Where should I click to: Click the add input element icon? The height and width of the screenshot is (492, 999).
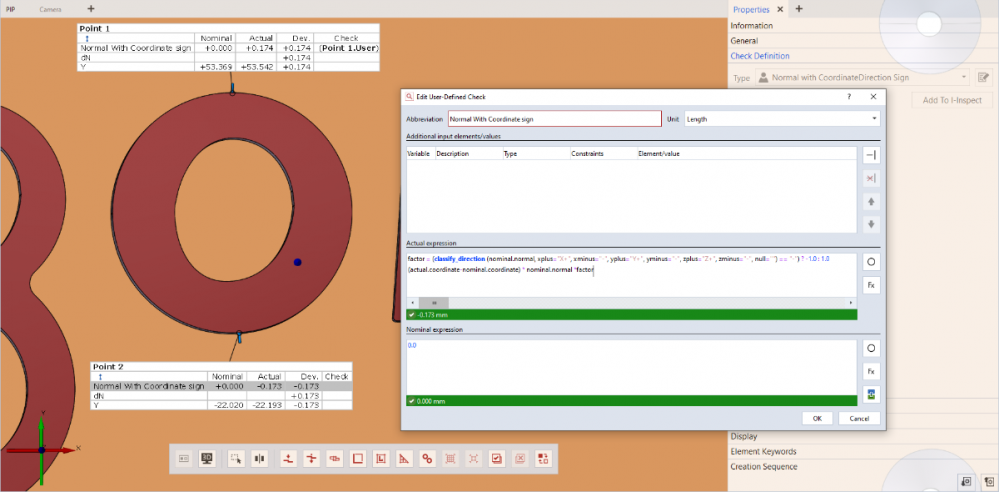[870, 155]
